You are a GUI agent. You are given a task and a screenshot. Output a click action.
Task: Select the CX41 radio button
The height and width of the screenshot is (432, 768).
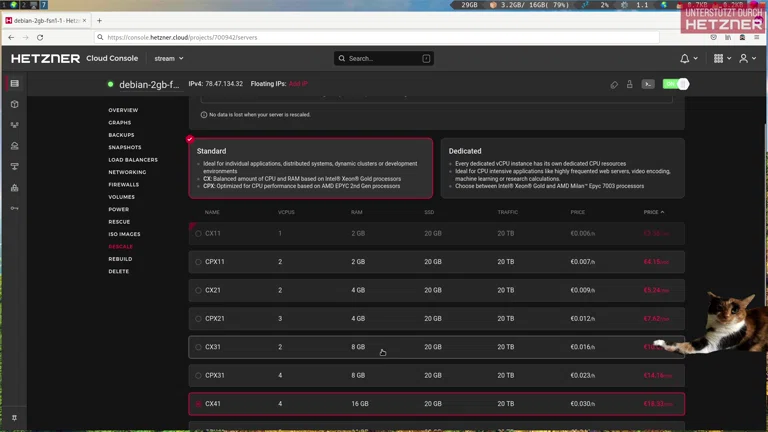198,404
